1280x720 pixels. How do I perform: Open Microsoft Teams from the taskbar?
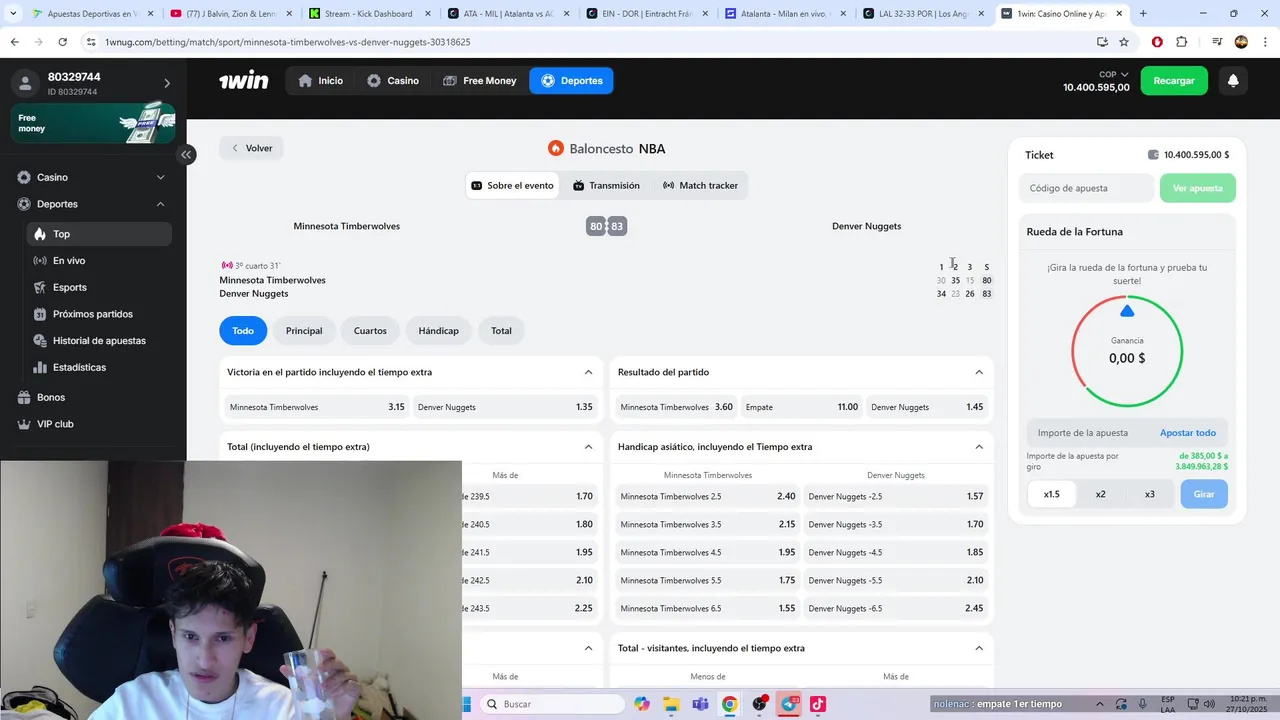700,704
